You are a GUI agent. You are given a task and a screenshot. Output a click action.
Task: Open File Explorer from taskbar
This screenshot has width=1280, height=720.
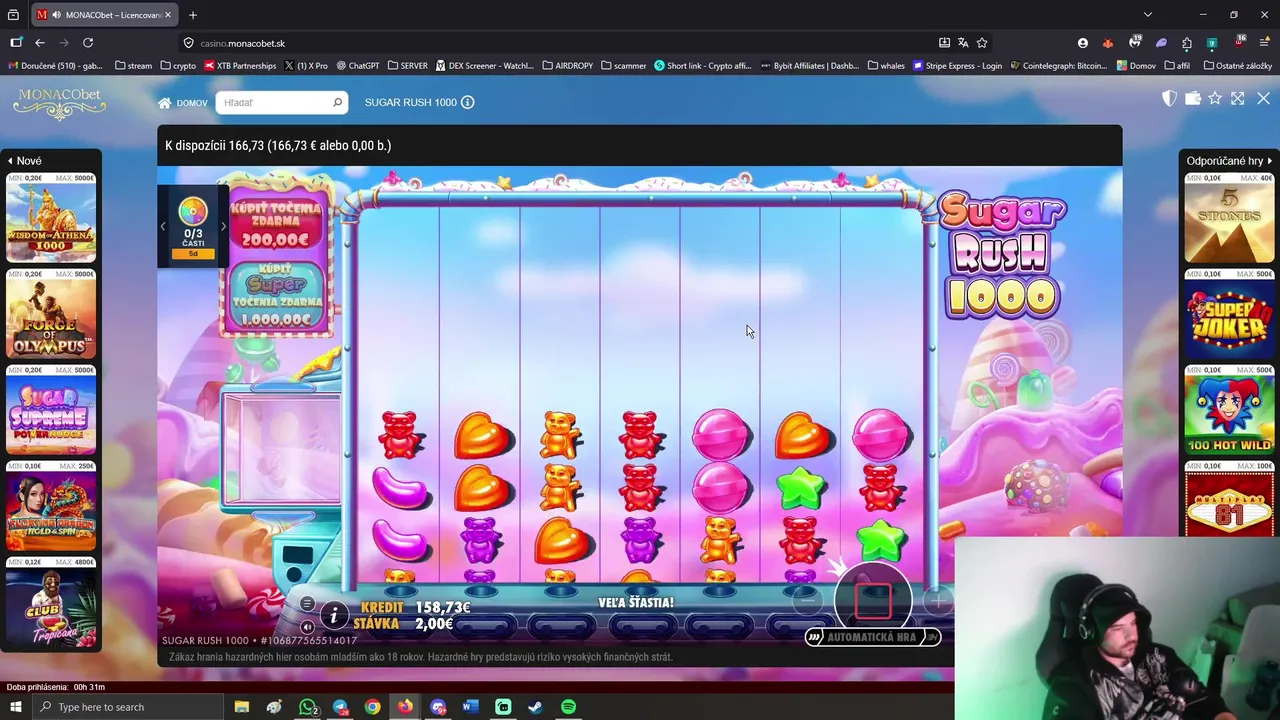[x=242, y=707]
